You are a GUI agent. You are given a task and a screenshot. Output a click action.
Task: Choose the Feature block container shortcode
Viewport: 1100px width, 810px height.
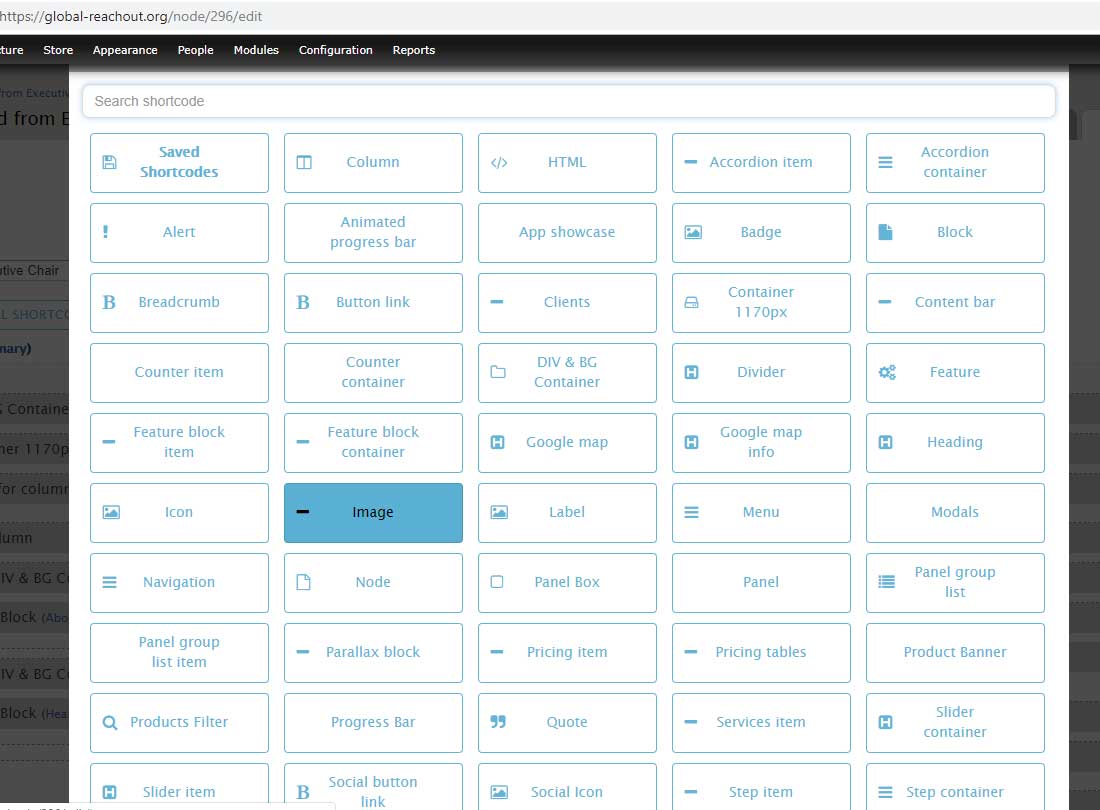click(x=373, y=443)
